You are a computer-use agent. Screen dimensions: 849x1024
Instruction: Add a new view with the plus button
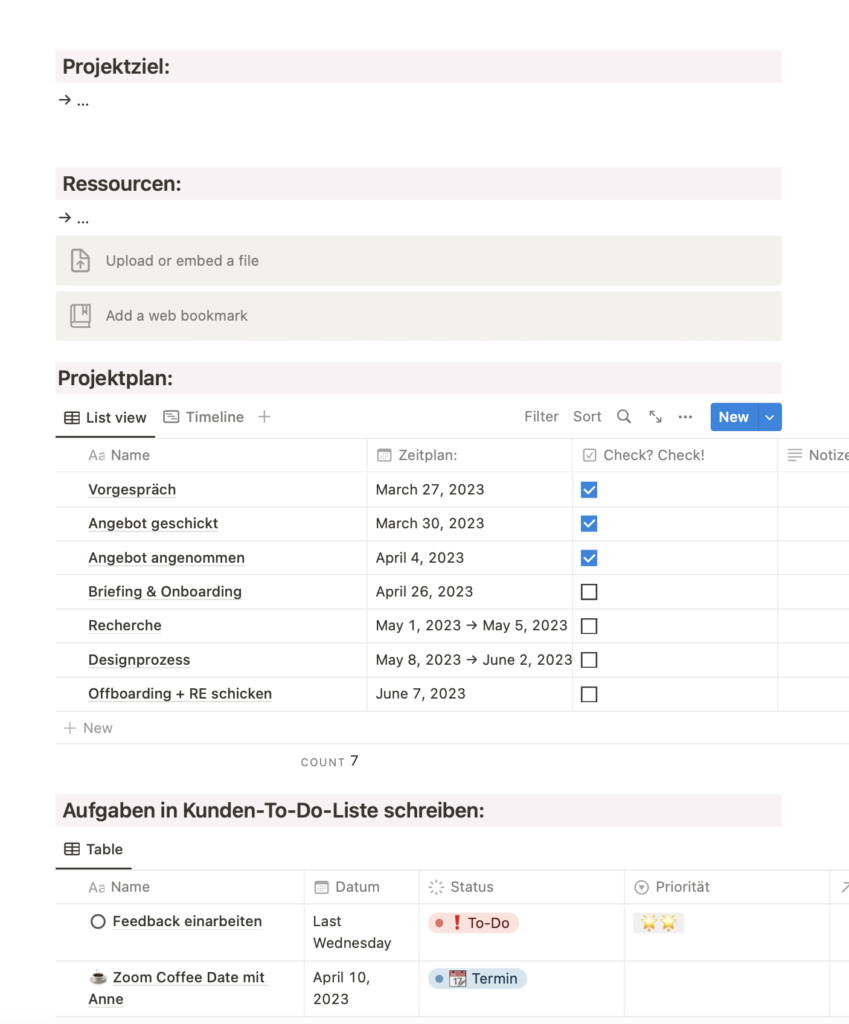coord(263,416)
